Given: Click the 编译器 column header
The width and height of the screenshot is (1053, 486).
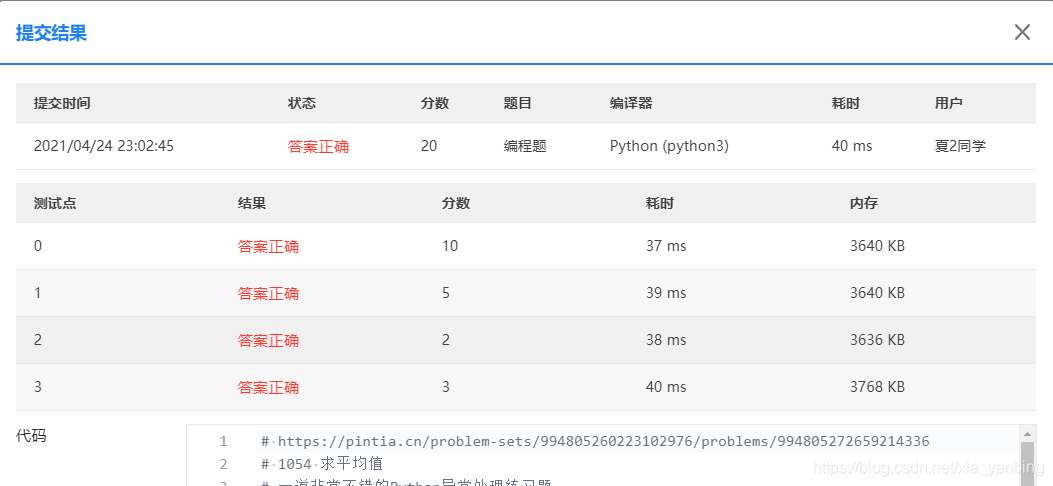Looking at the screenshot, I should [x=631, y=103].
